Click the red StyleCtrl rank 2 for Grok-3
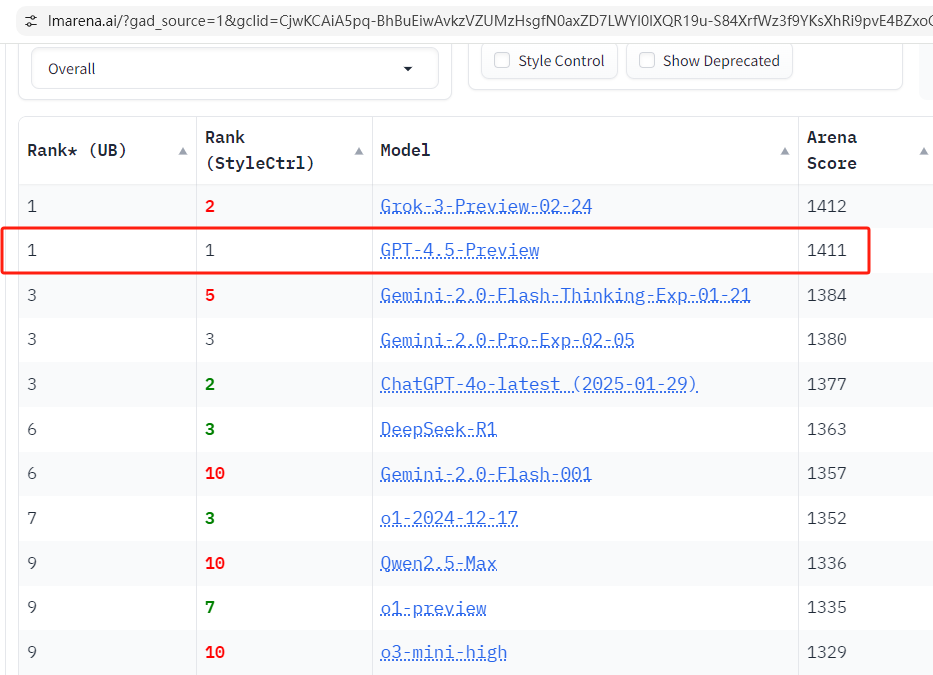Image resolution: width=933 pixels, height=675 pixels. (209, 206)
